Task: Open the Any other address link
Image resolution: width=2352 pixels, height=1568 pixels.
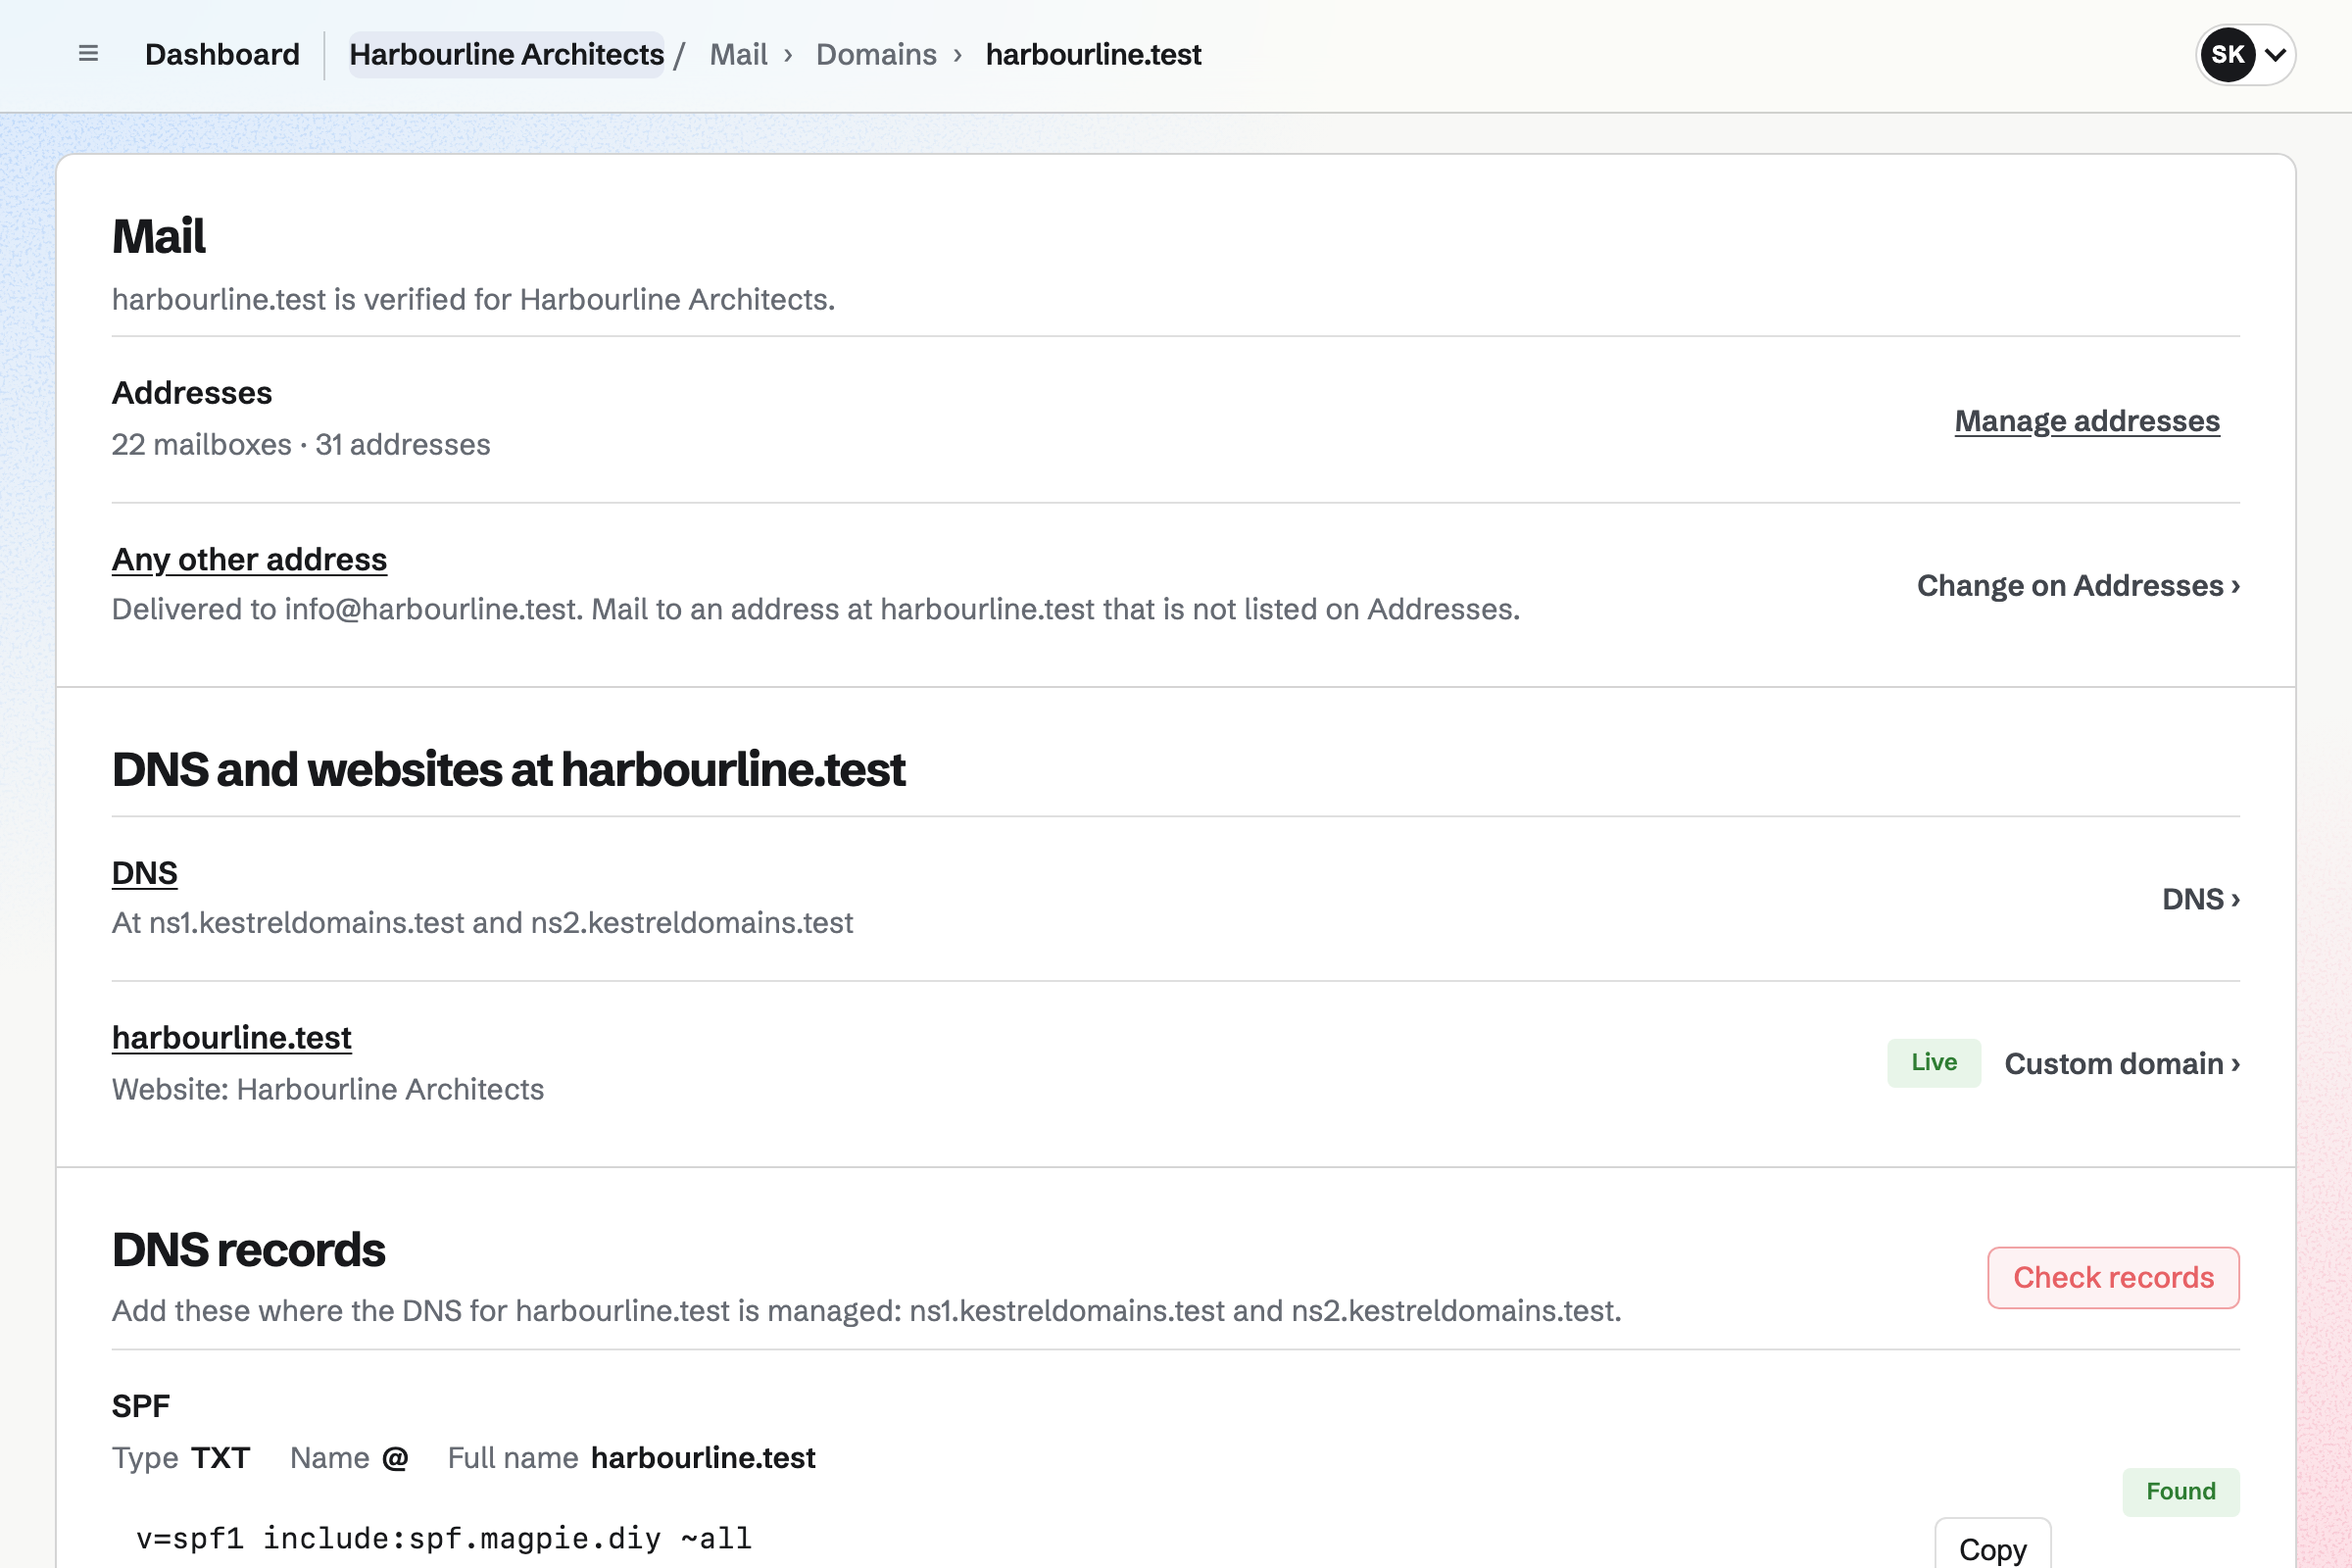Action: [249, 559]
